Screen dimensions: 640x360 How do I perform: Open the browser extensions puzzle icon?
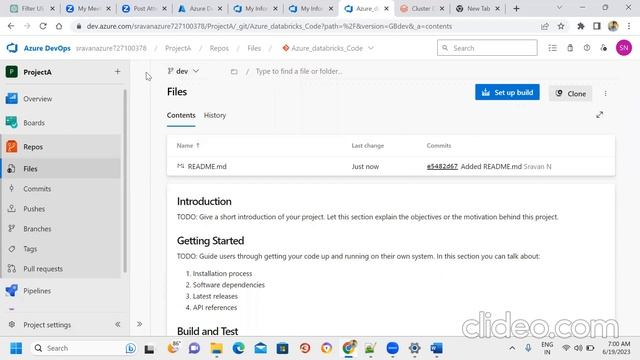coord(580,26)
